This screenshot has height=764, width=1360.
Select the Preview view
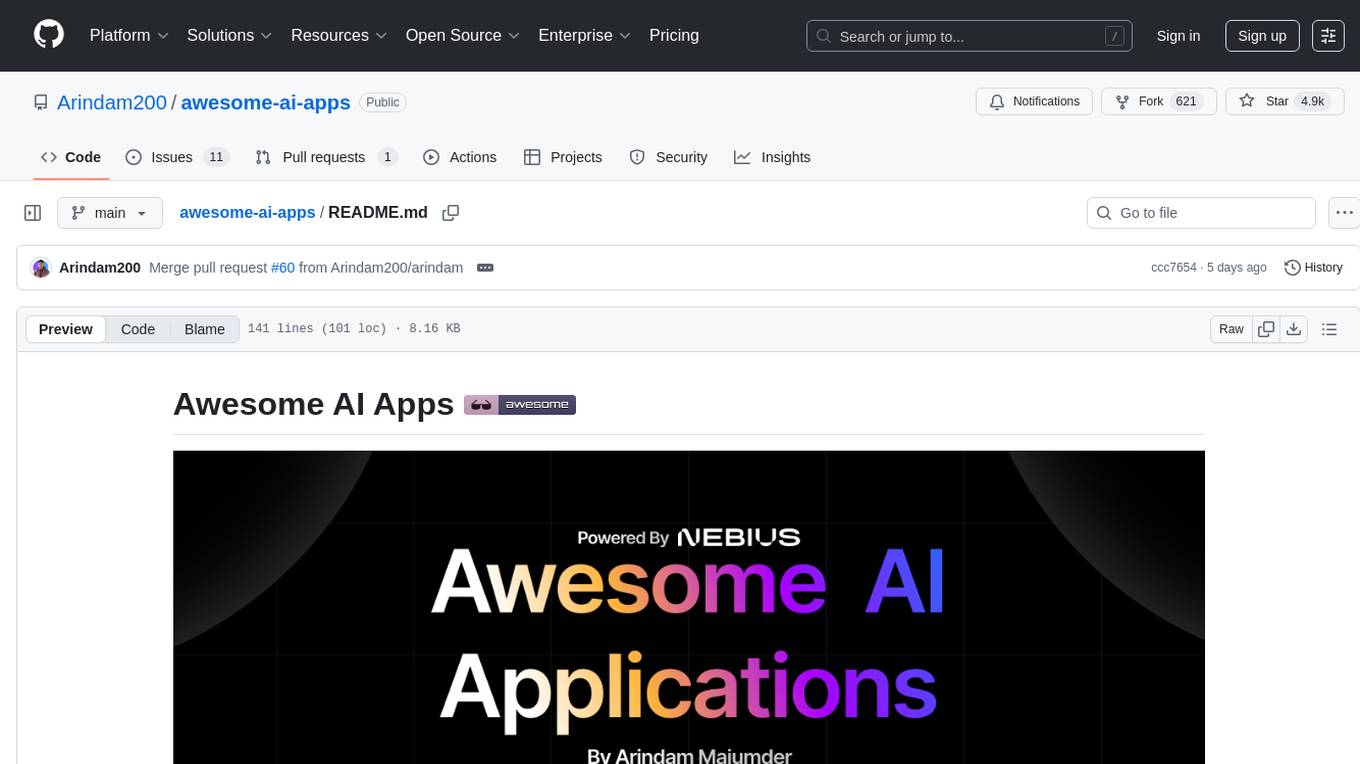[x=66, y=329]
